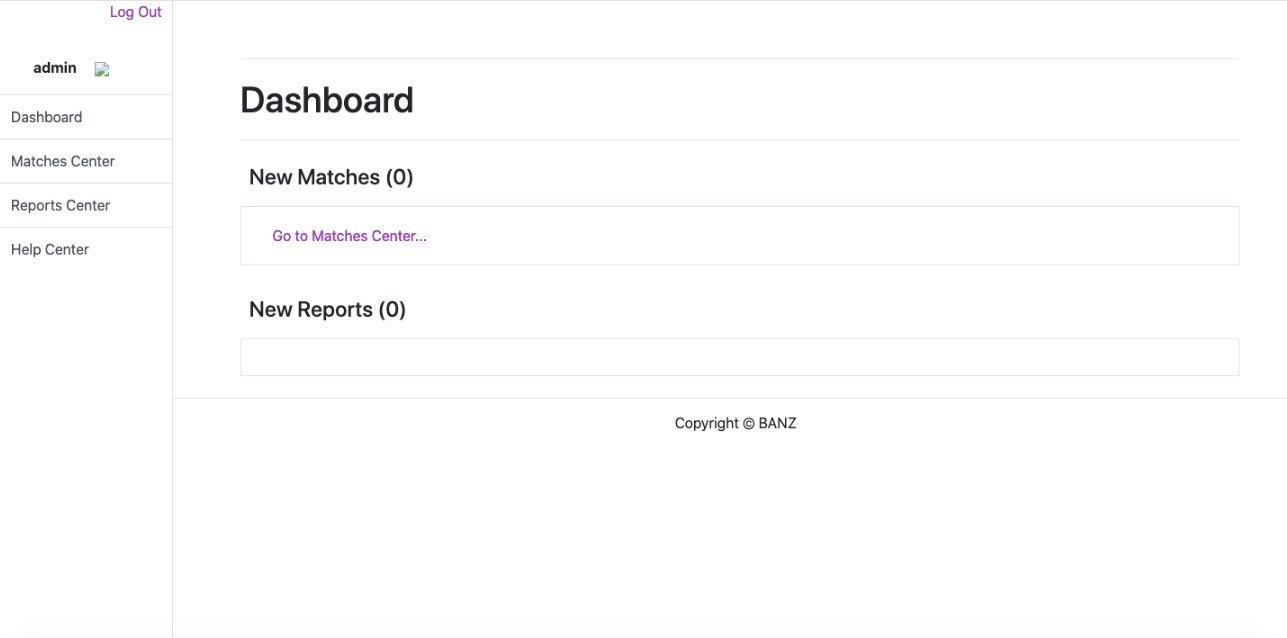Open Matches Center from the sidebar
The image size is (1287, 638).
pos(63,161)
